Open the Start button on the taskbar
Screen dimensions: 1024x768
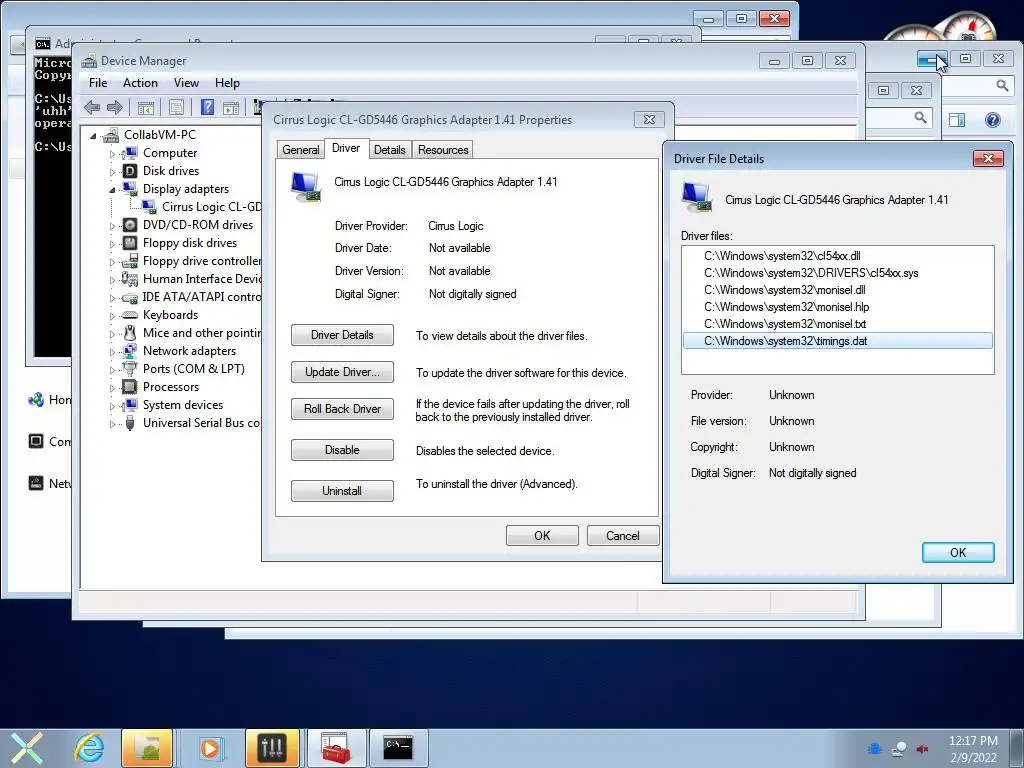tap(26, 748)
